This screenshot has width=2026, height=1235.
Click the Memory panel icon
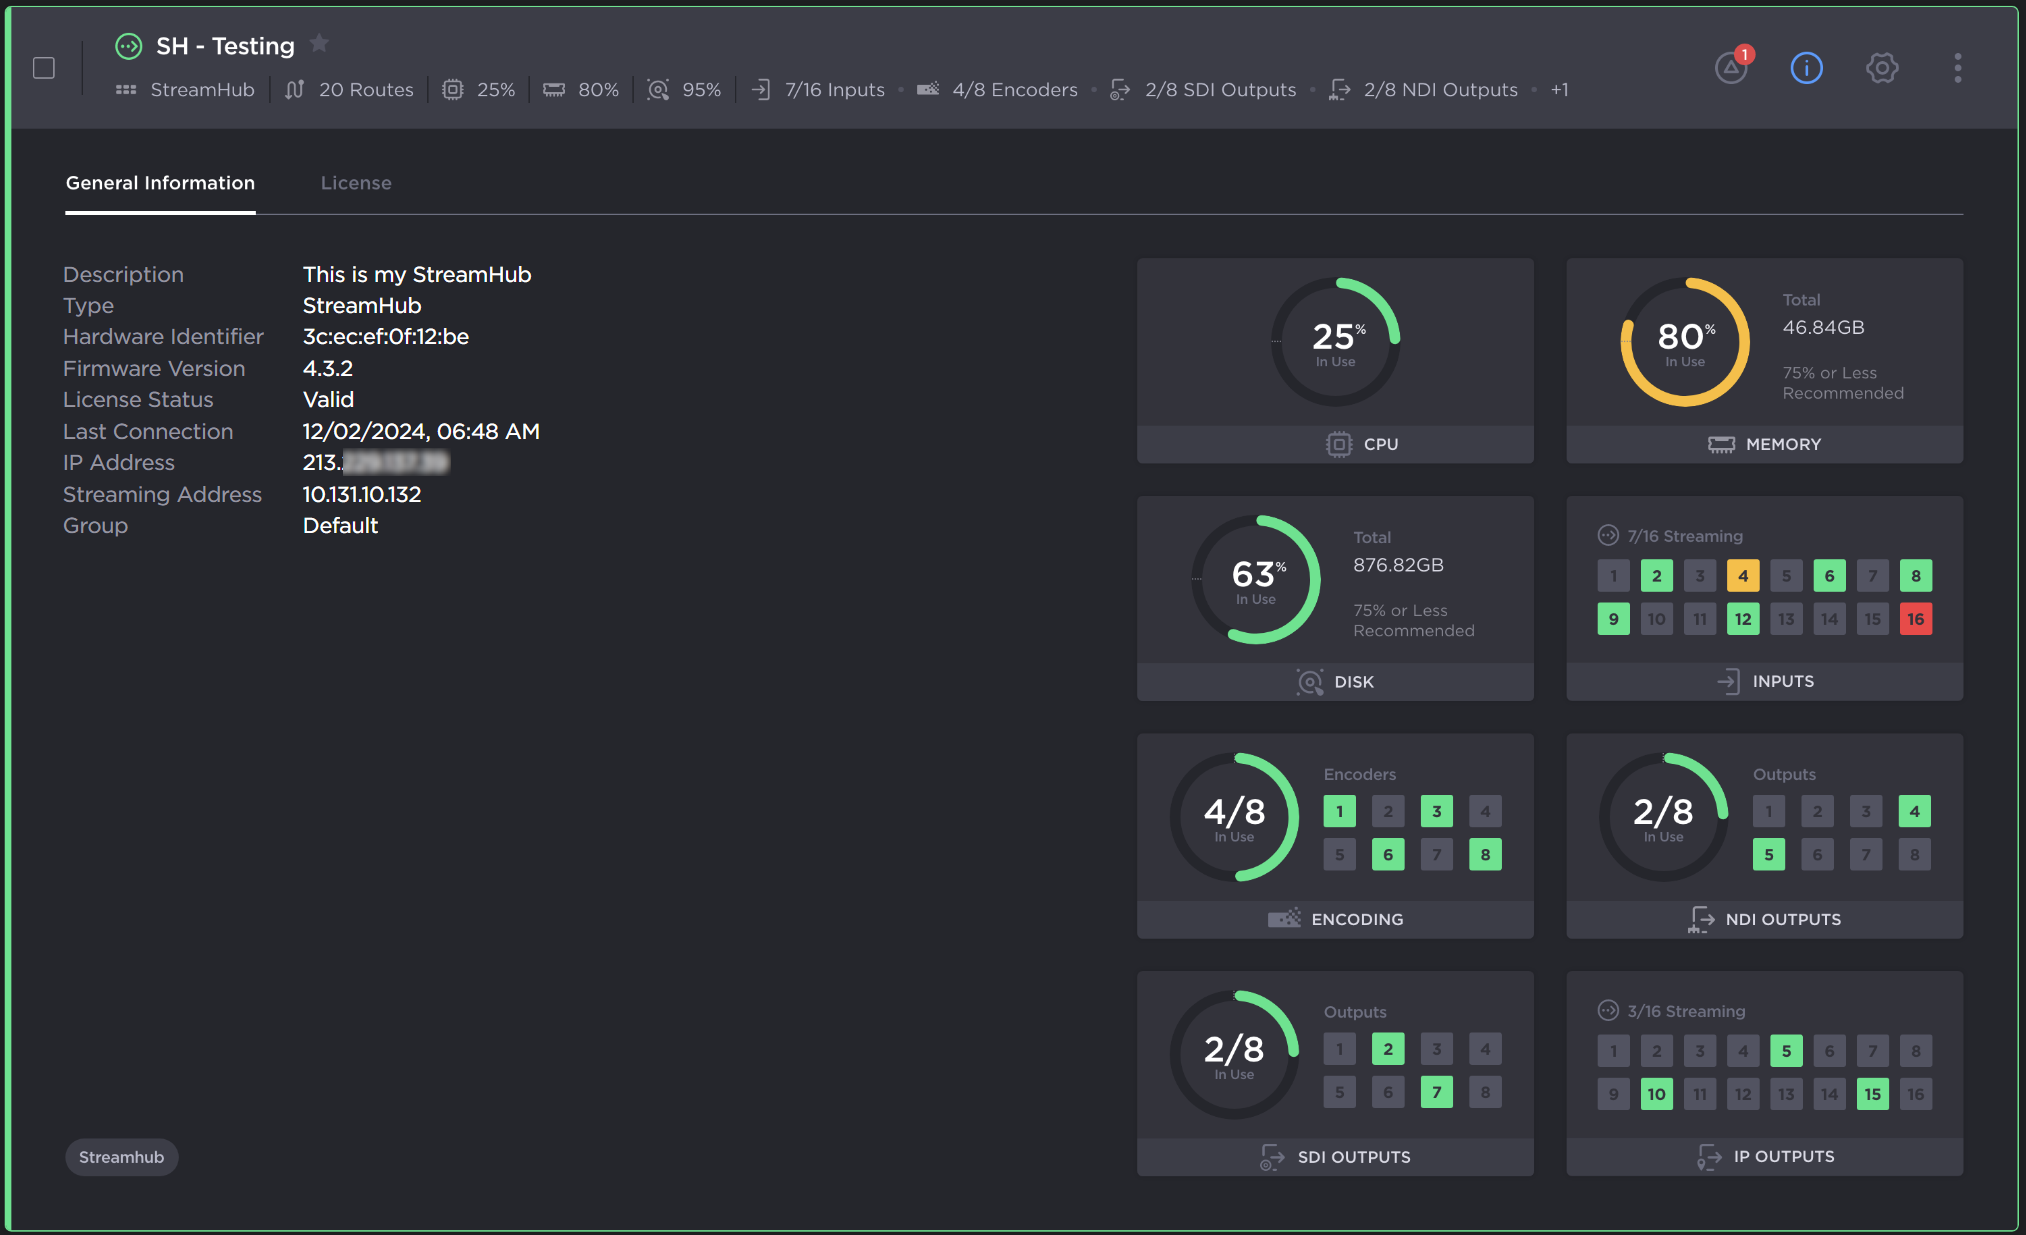[1723, 444]
